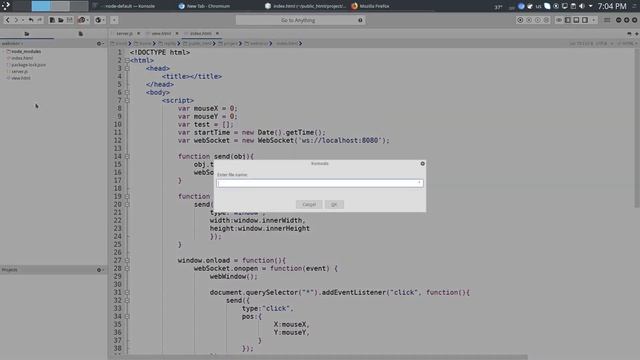The width and height of the screenshot is (640, 360).
Task: Click the volume icon in the system tray
Action: click(x=582, y=6)
